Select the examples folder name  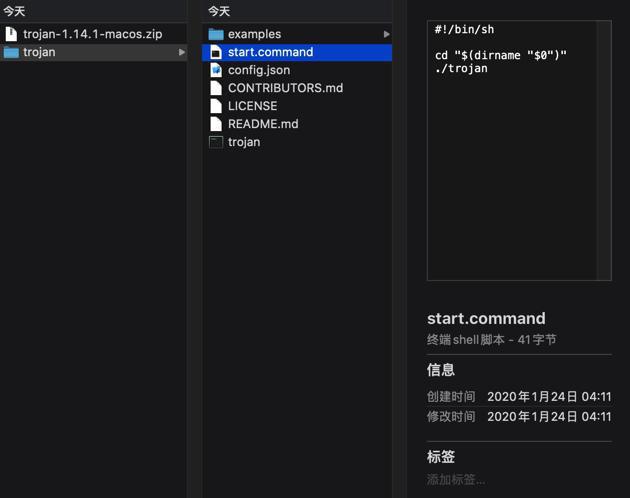tap(254, 34)
